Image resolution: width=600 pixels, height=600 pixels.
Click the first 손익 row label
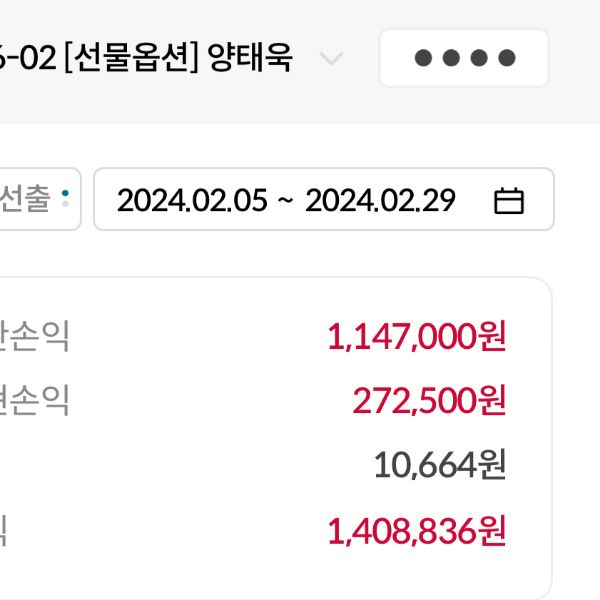[35, 337]
